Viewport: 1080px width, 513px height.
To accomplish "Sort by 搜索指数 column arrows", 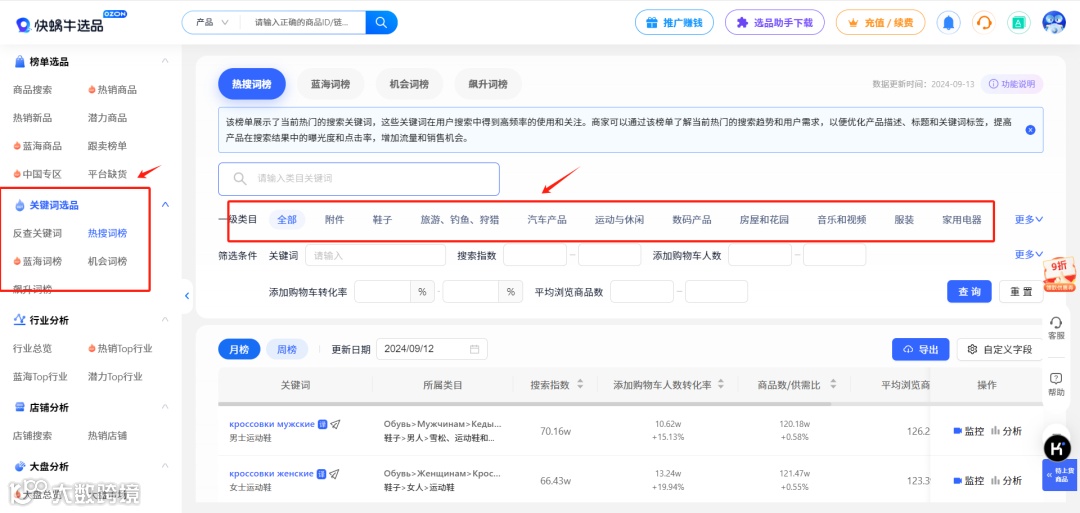I will pyautogui.click(x=580, y=384).
